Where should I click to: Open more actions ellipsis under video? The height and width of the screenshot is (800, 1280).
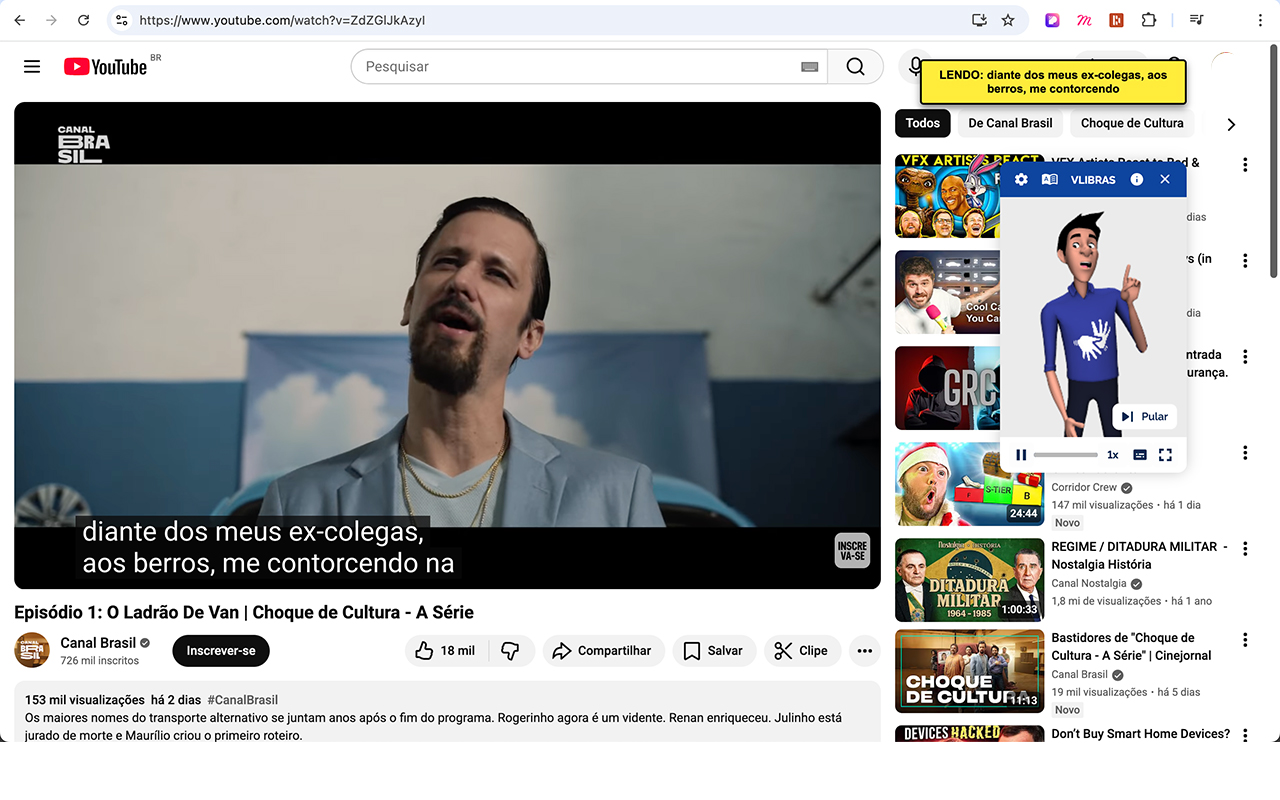coord(865,651)
